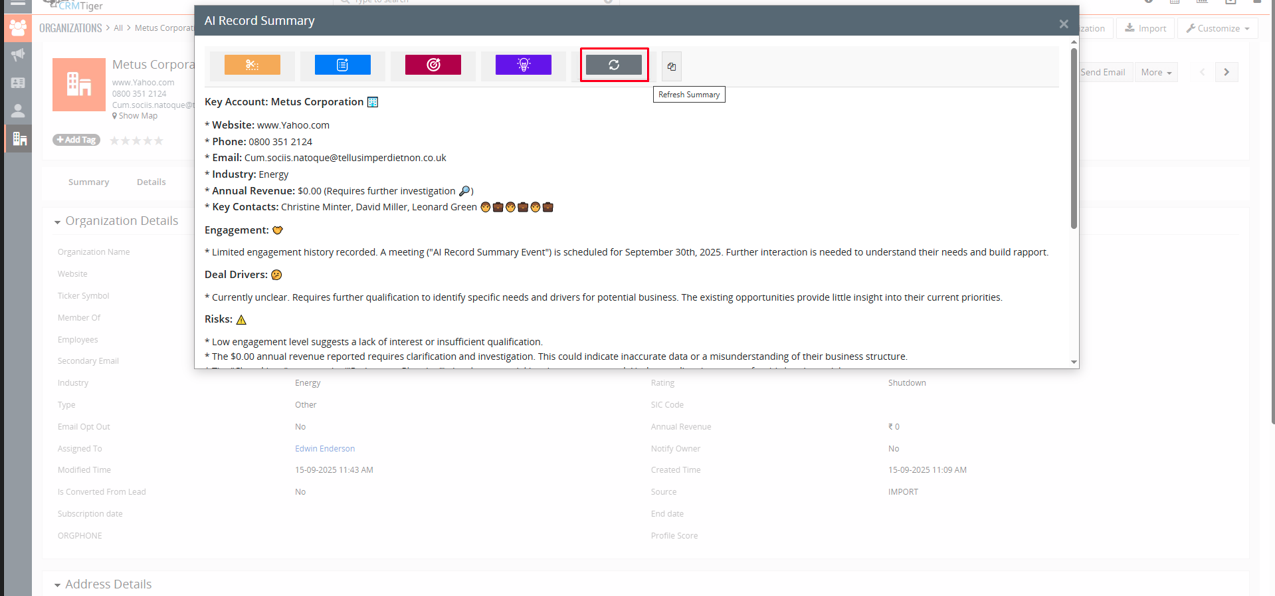Click the Source value IMPORT
The width and height of the screenshot is (1275, 596).
(x=903, y=492)
